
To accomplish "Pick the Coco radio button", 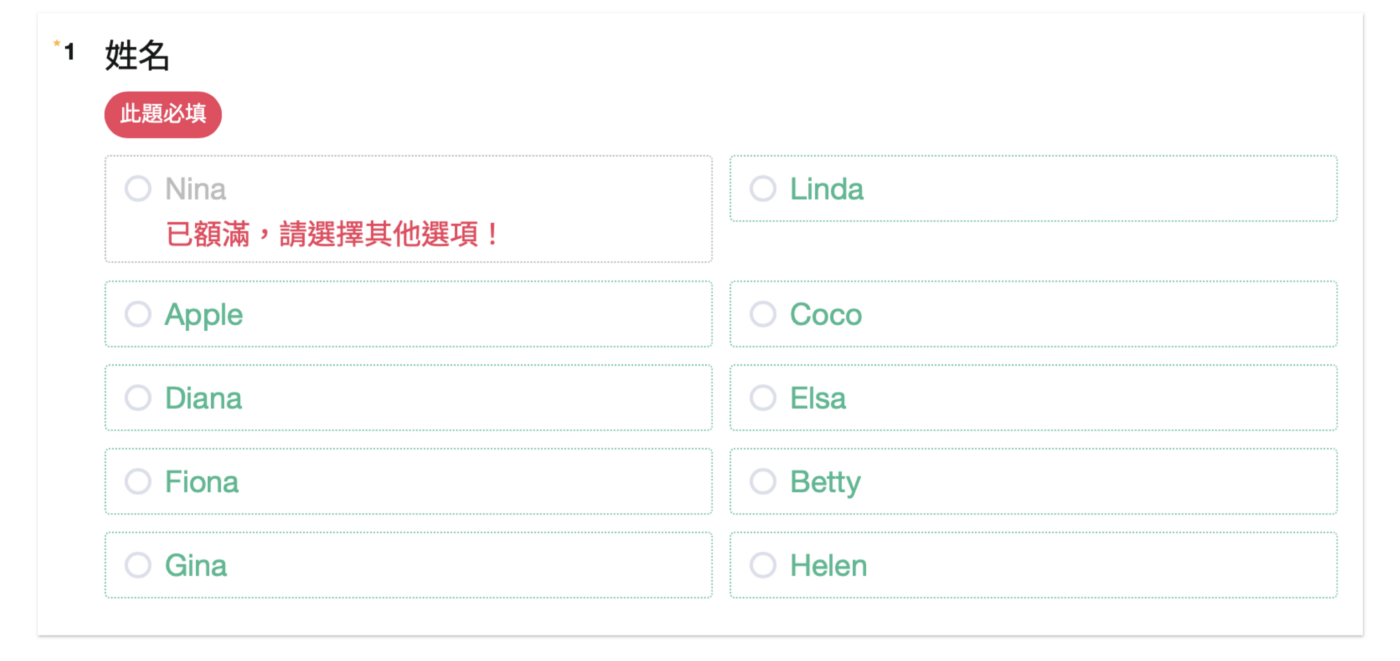I will point(763,315).
